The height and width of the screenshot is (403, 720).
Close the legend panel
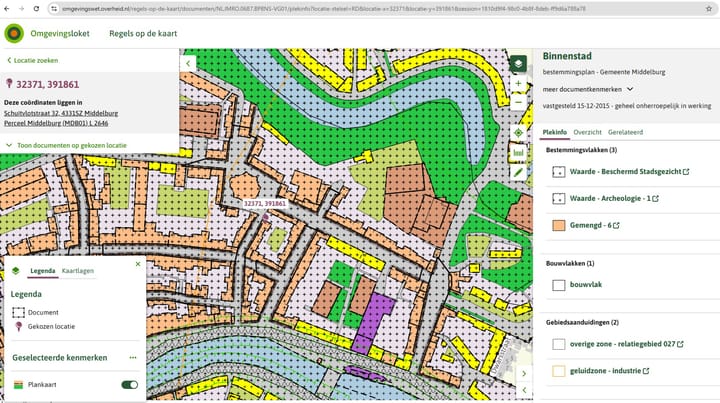point(138,264)
